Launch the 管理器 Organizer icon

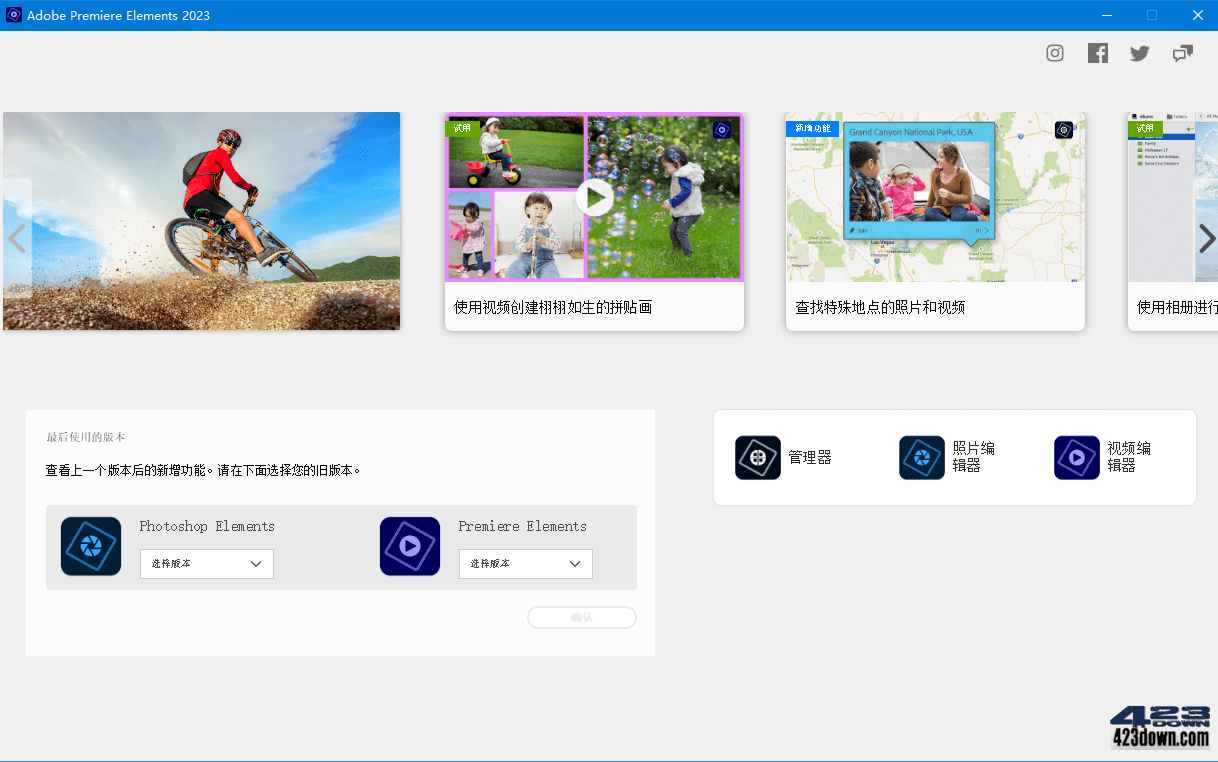[x=758, y=458]
